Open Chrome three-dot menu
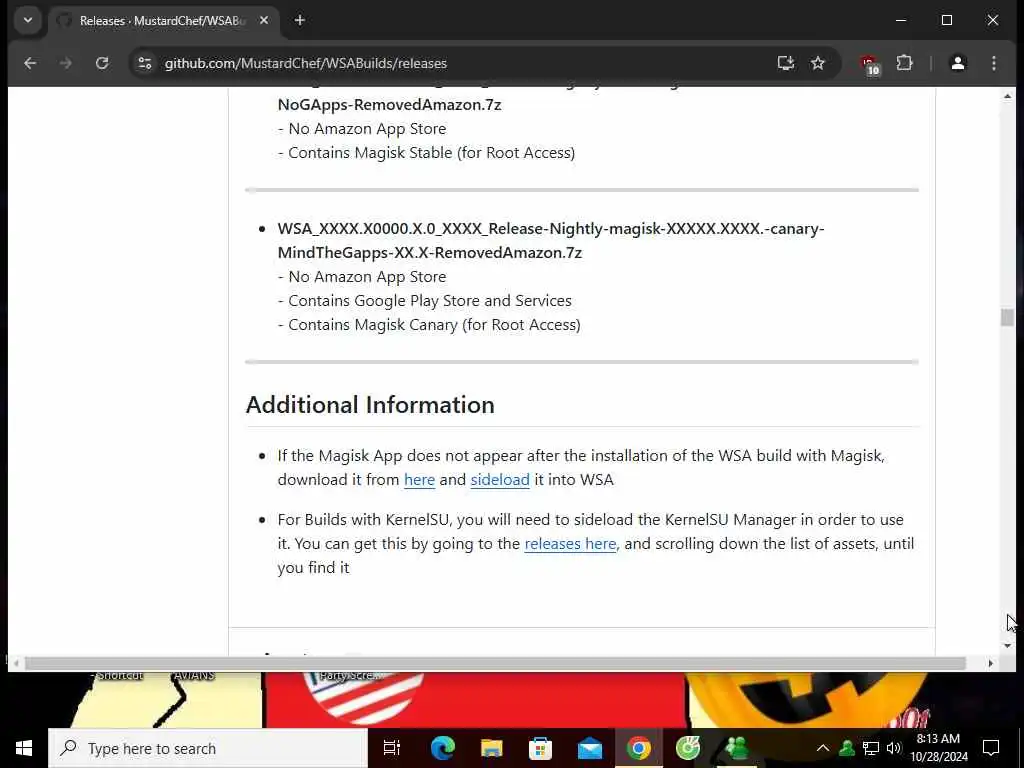The image size is (1024, 768). (x=994, y=63)
